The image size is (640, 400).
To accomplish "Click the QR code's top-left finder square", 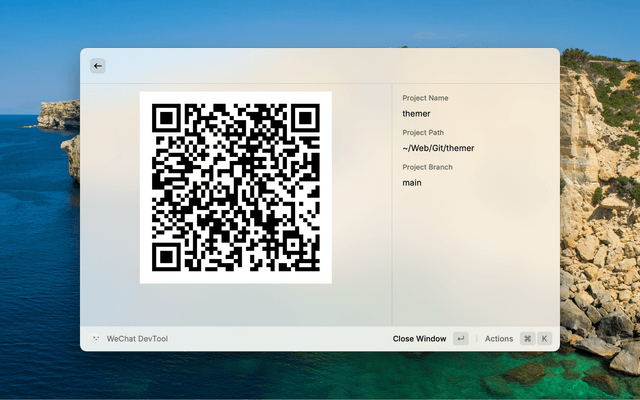I will tap(167, 118).
